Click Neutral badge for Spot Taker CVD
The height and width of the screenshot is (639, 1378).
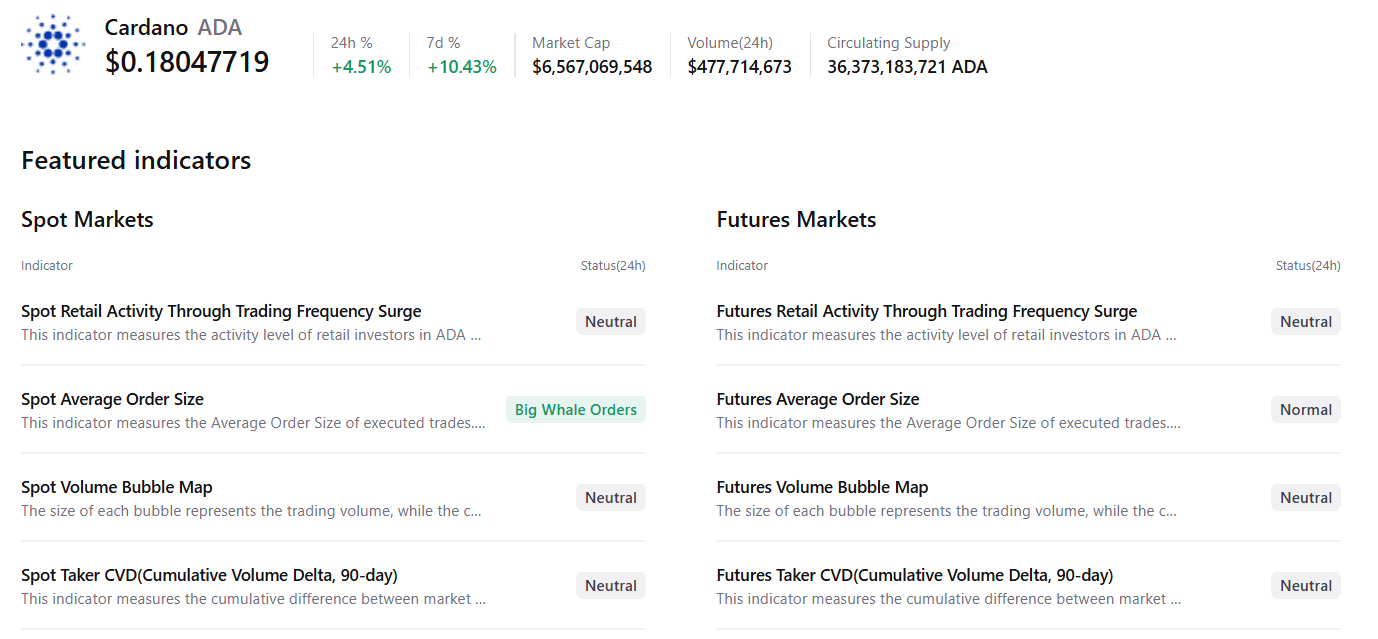611,586
